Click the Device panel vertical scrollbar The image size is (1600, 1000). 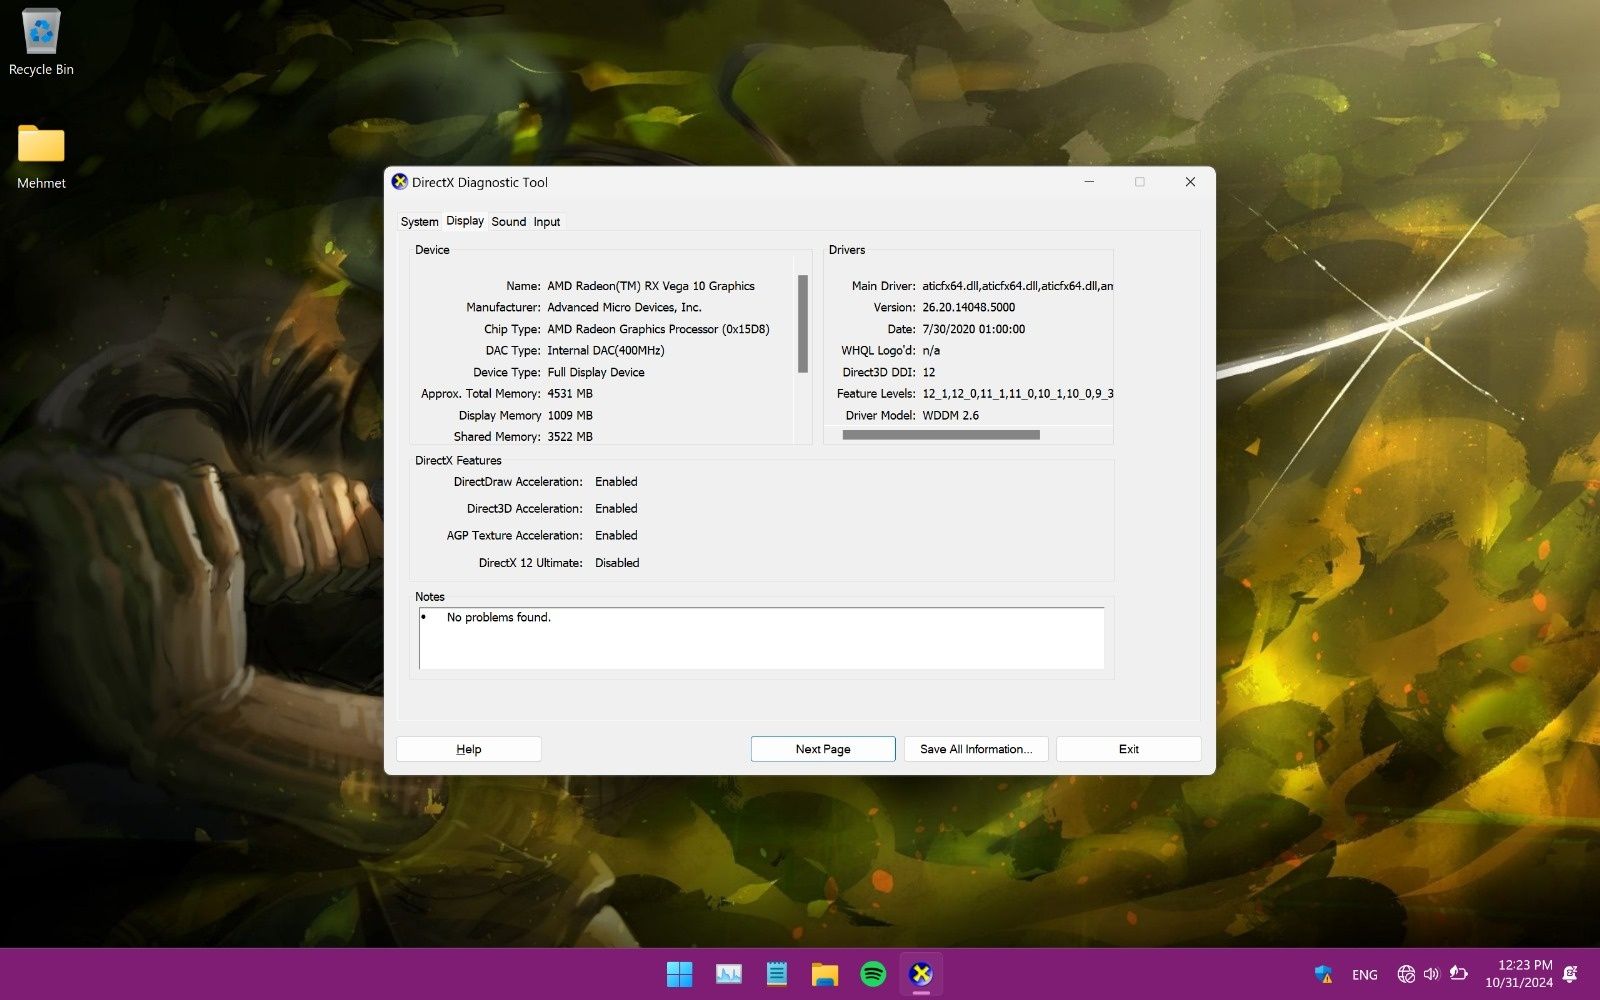(802, 323)
